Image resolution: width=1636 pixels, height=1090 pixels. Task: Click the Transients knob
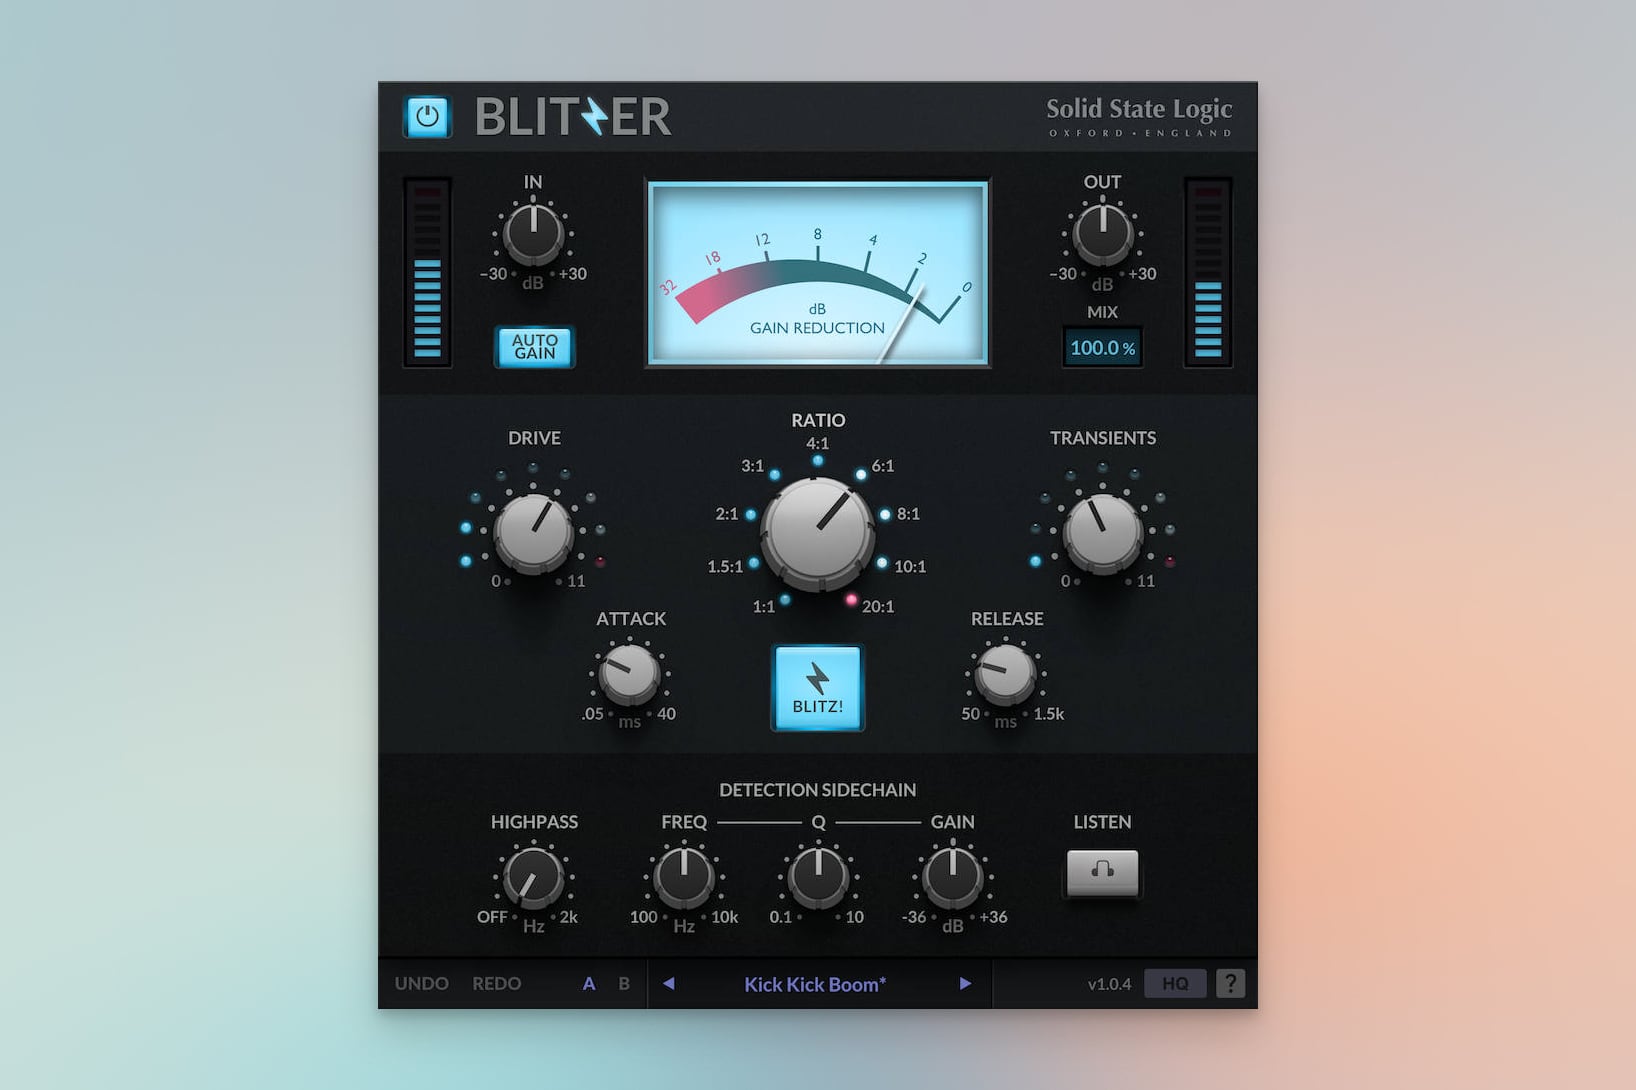tap(1102, 532)
